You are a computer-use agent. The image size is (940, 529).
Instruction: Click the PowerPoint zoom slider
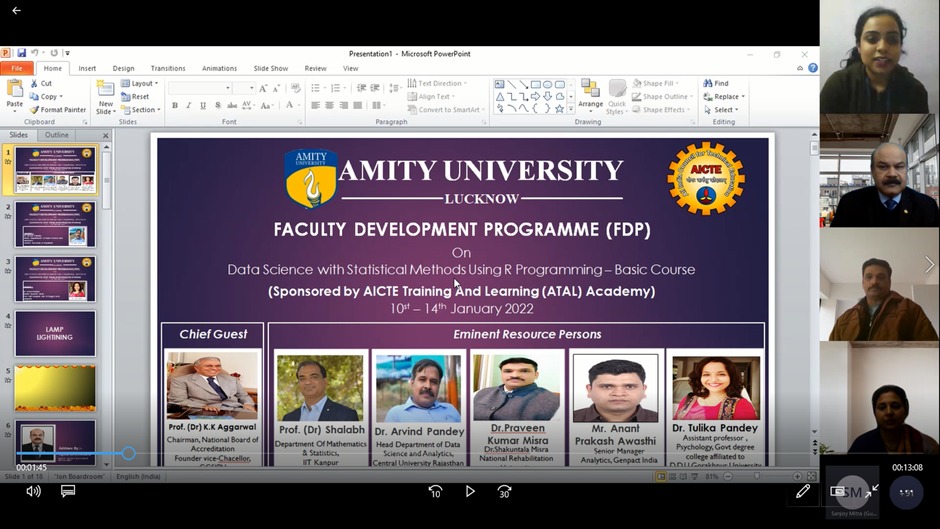(757, 476)
